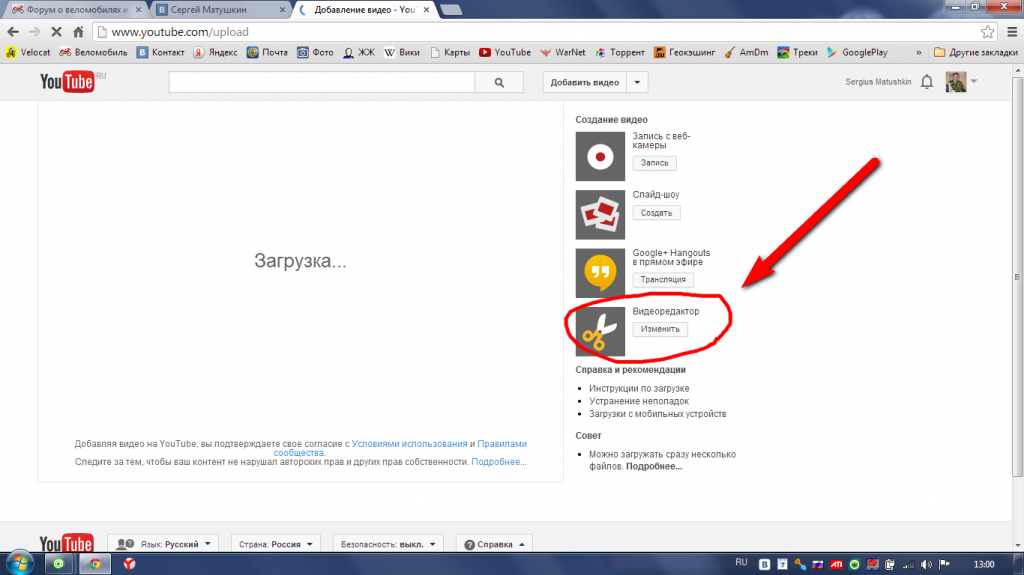Open the Страна: Россия country dropdown

point(276,544)
